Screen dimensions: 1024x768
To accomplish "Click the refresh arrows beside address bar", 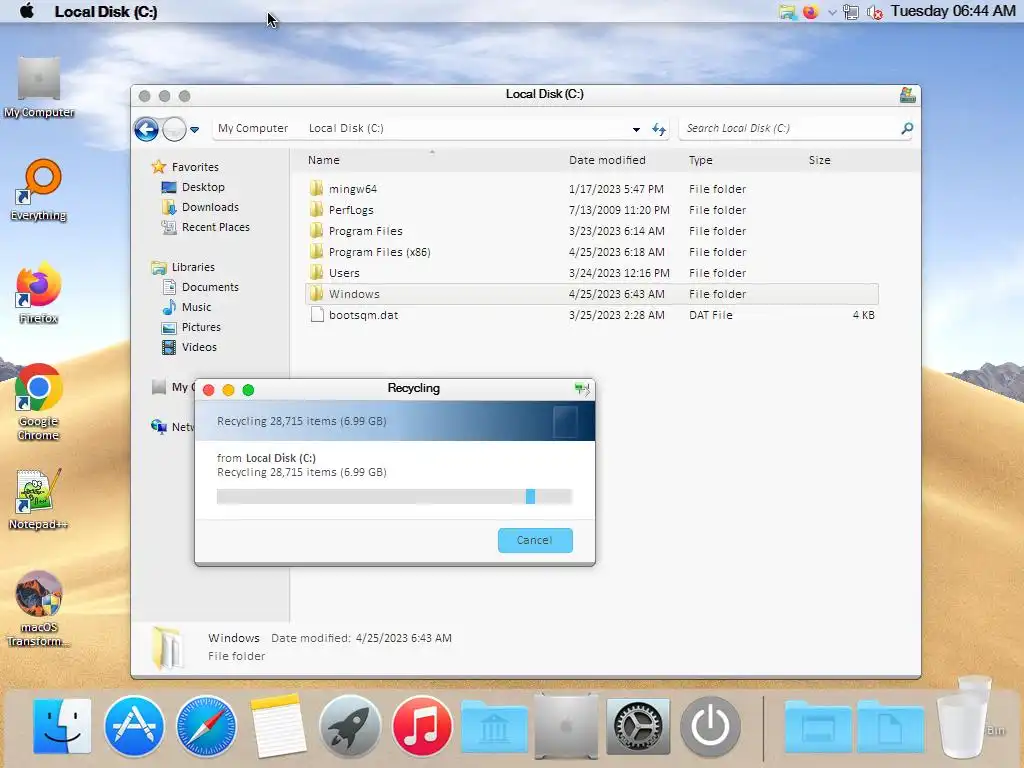I will click(659, 129).
